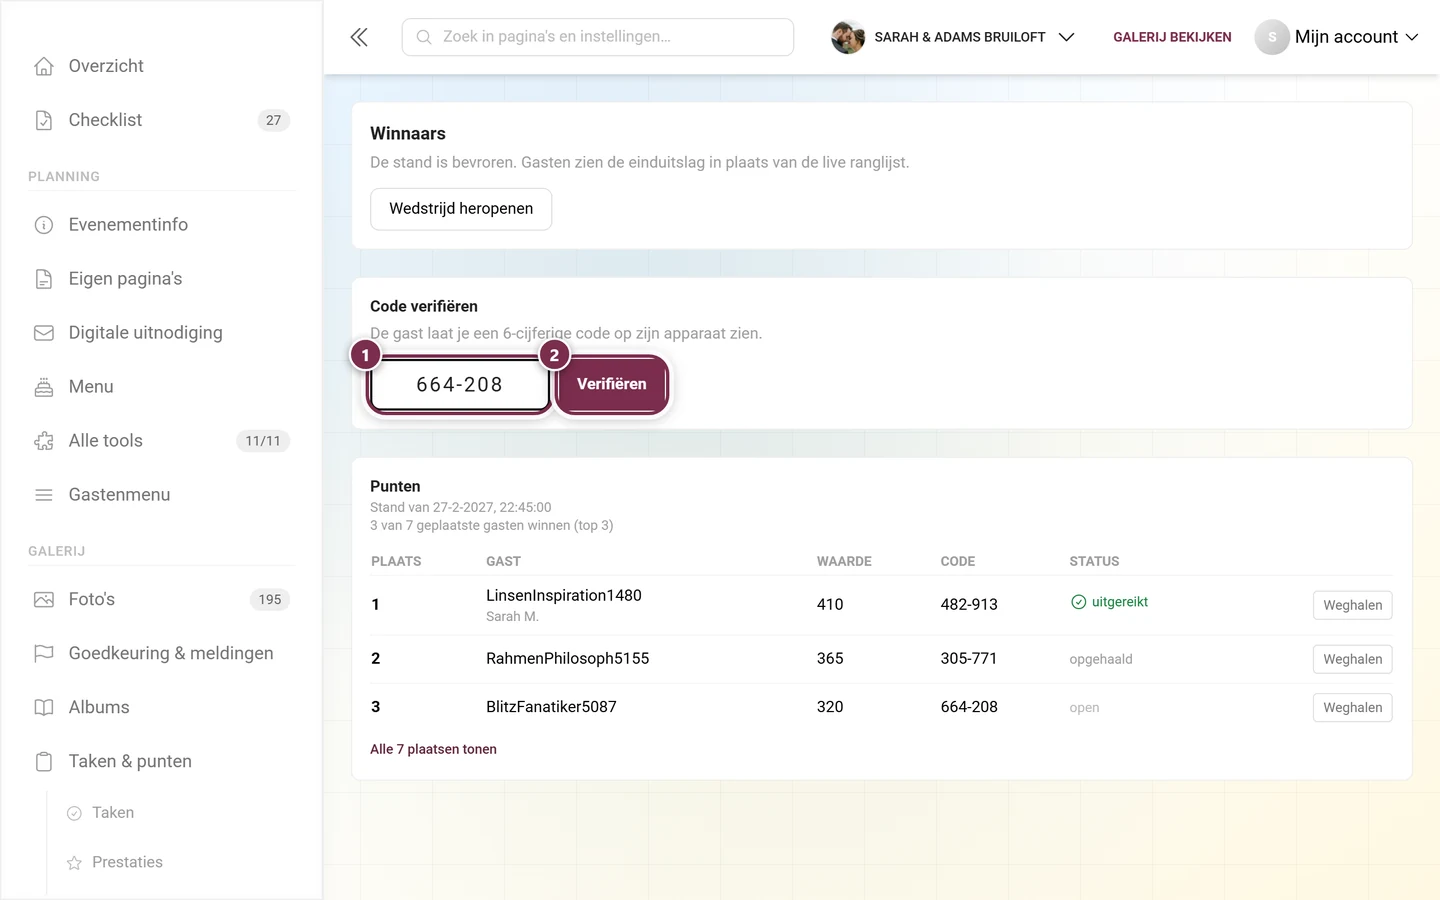Screen dimensions: 1440x900
Task: Focus the 6-digit code input field
Action: [x=459, y=385]
